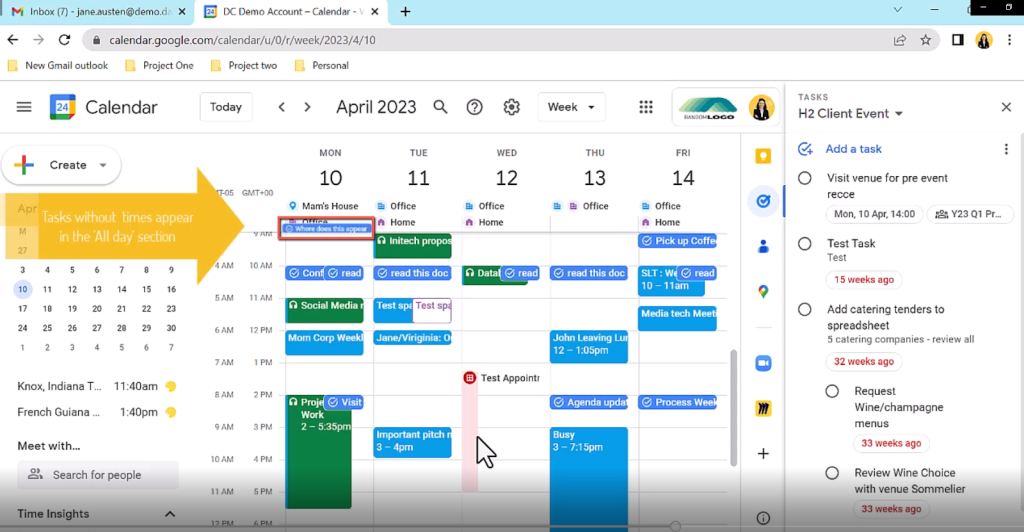The height and width of the screenshot is (532, 1024).
Task: Open Google Keep side panel icon
Action: pyautogui.click(x=763, y=156)
